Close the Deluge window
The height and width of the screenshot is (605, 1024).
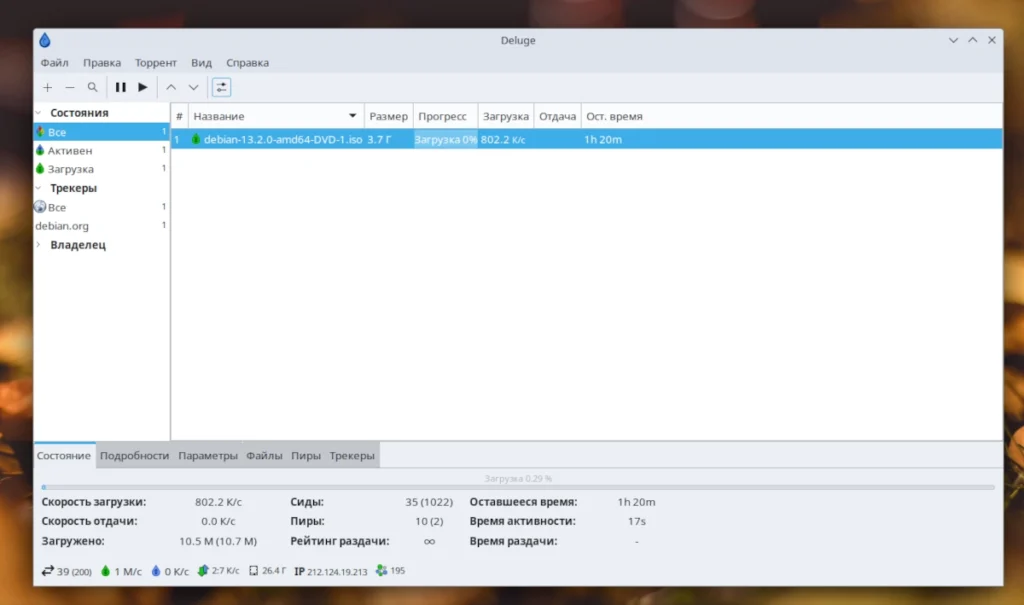click(x=992, y=41)
